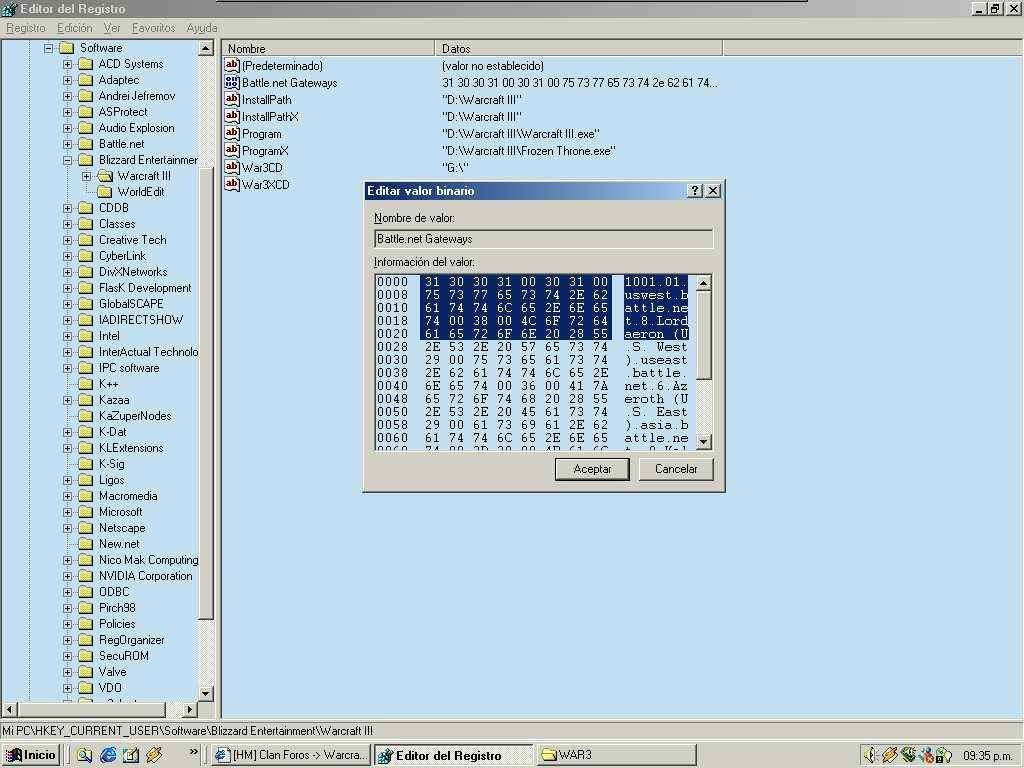
Task: Select the Netscape key in tree
Action: click(x=122, y=528)
